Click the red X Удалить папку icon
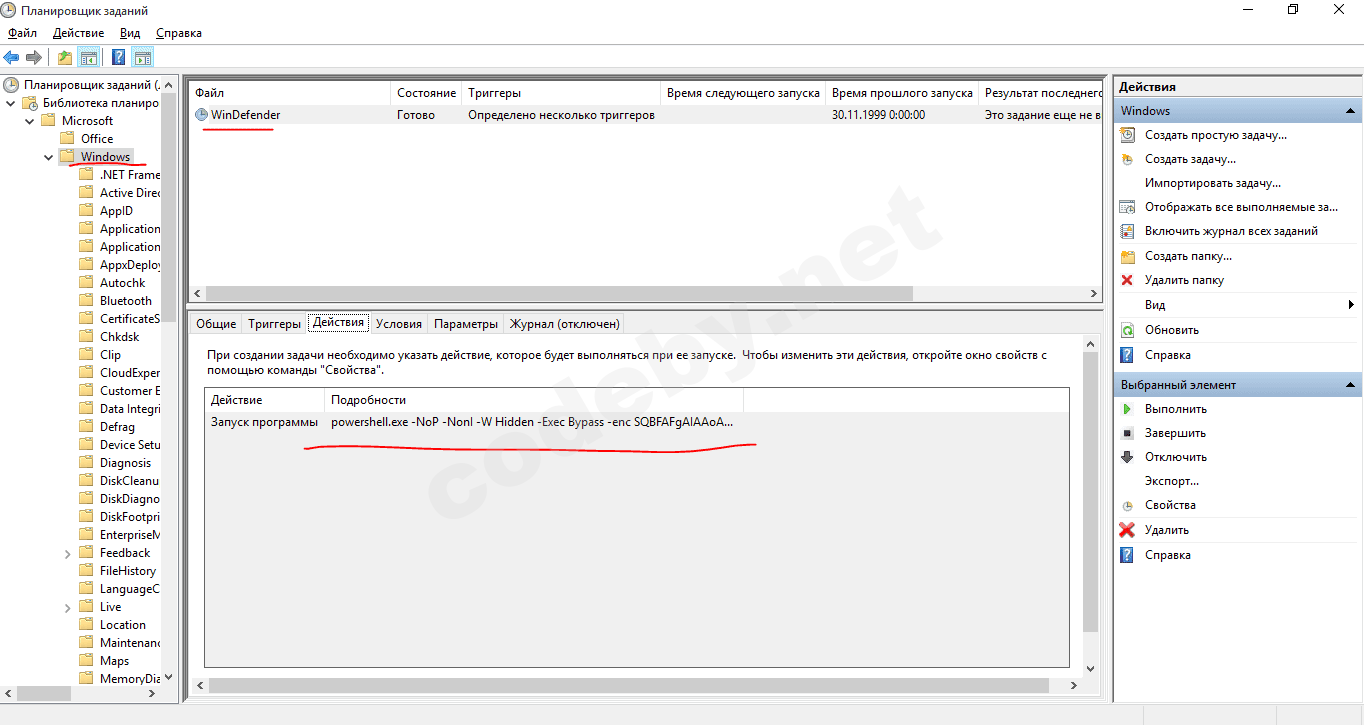The image size is (1364, 725). [1128, 280]
